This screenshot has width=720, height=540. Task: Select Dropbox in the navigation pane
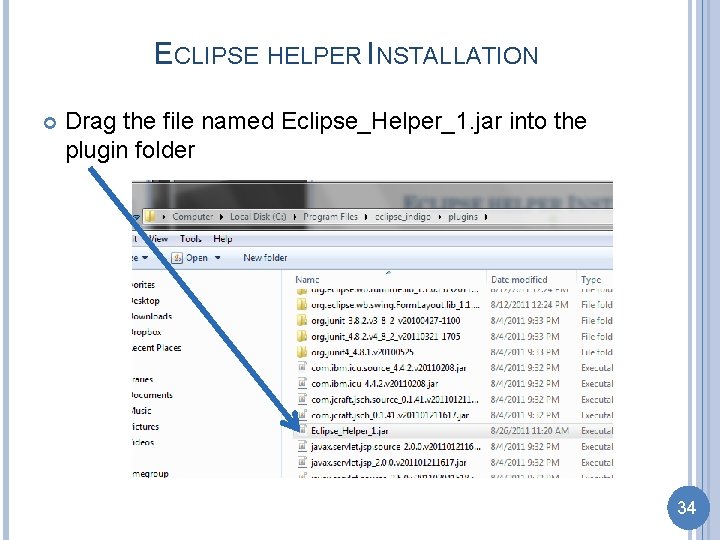(x=146, y=332)
